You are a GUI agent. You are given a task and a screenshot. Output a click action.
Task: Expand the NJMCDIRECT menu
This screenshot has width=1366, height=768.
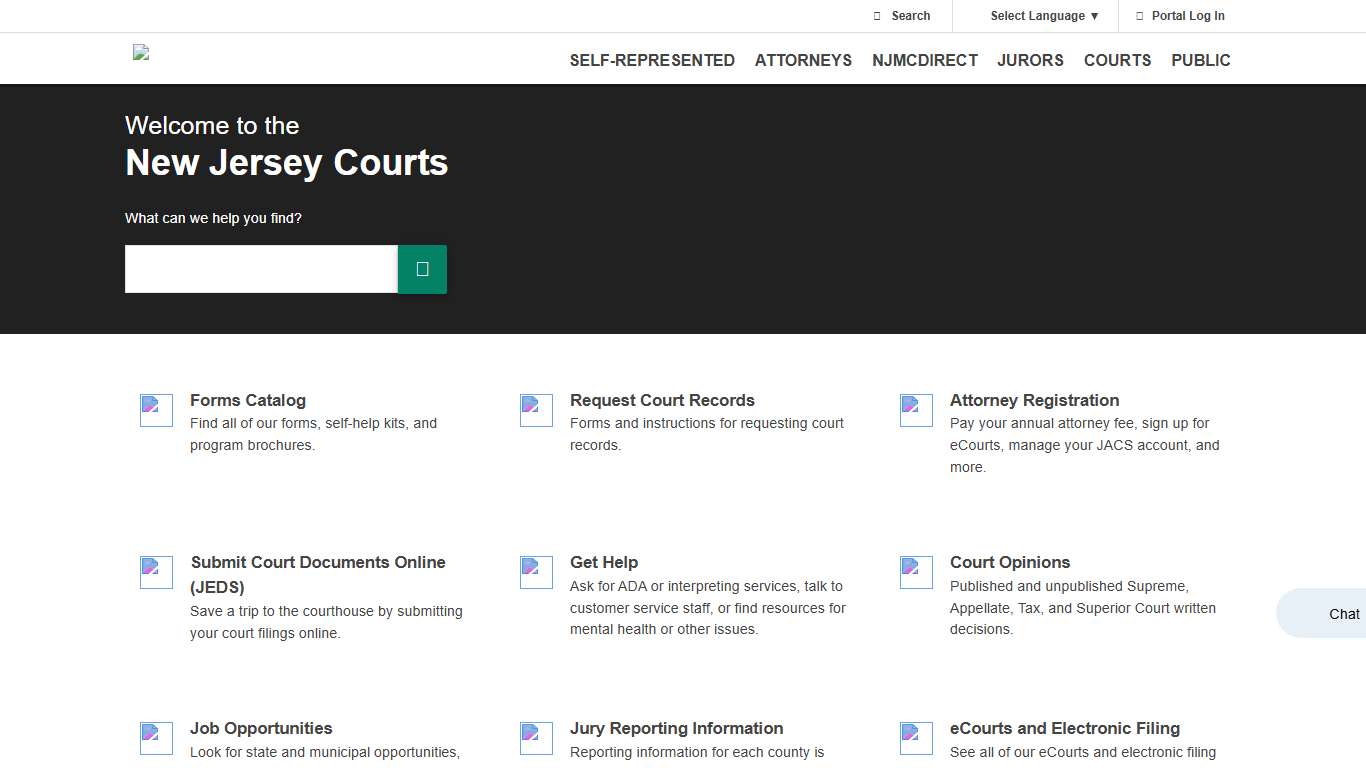click(x=925, y=60)
